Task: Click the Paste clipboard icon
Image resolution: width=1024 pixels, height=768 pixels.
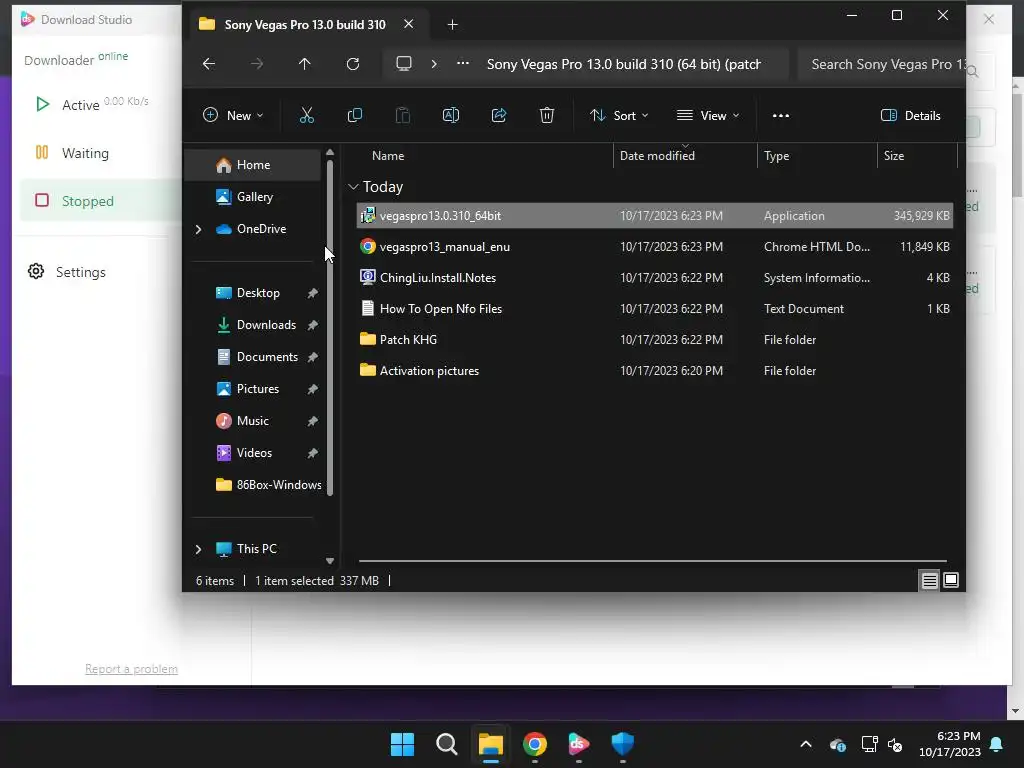Action: (x=403, y=116)
